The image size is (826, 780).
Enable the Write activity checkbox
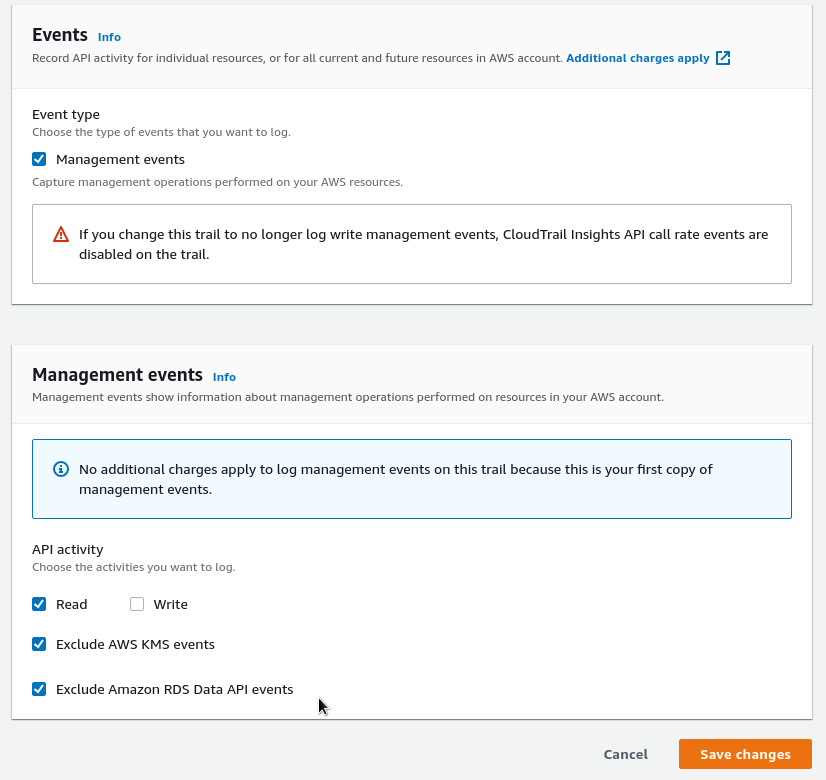137,604
